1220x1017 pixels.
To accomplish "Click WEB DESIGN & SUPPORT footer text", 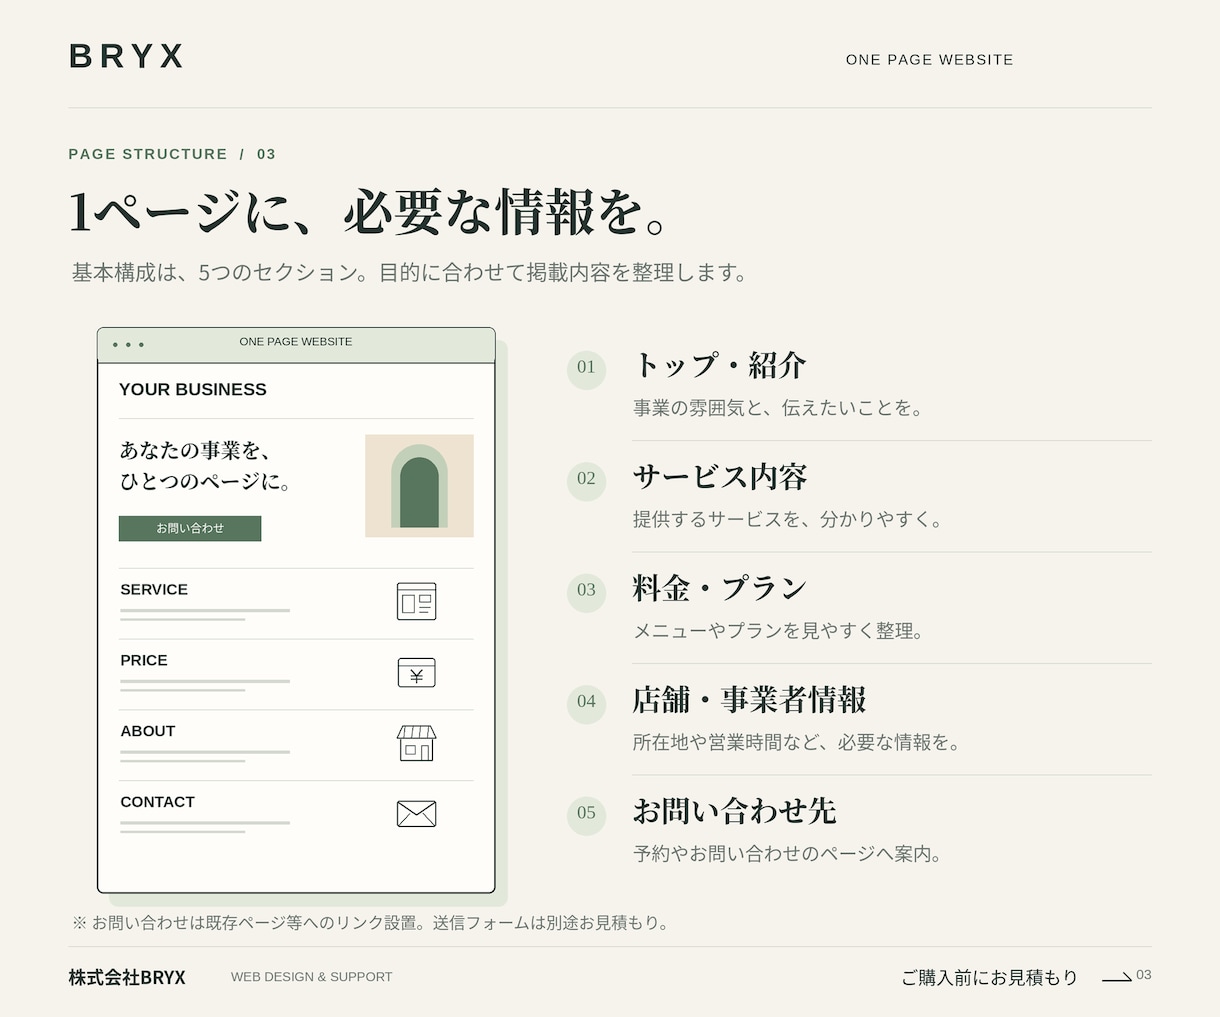I will [x=312, y=977].
